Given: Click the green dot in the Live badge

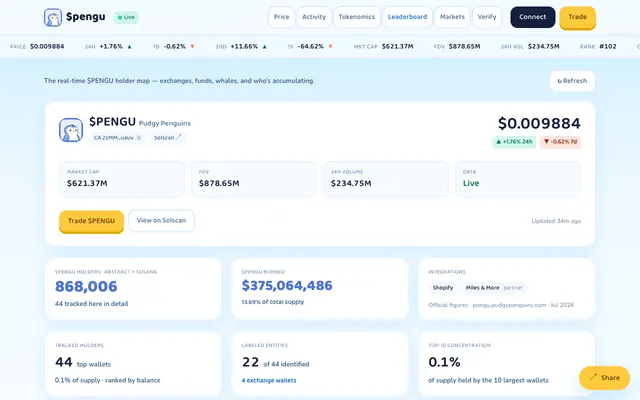Looking at the screenshot, I should point(120,18).
